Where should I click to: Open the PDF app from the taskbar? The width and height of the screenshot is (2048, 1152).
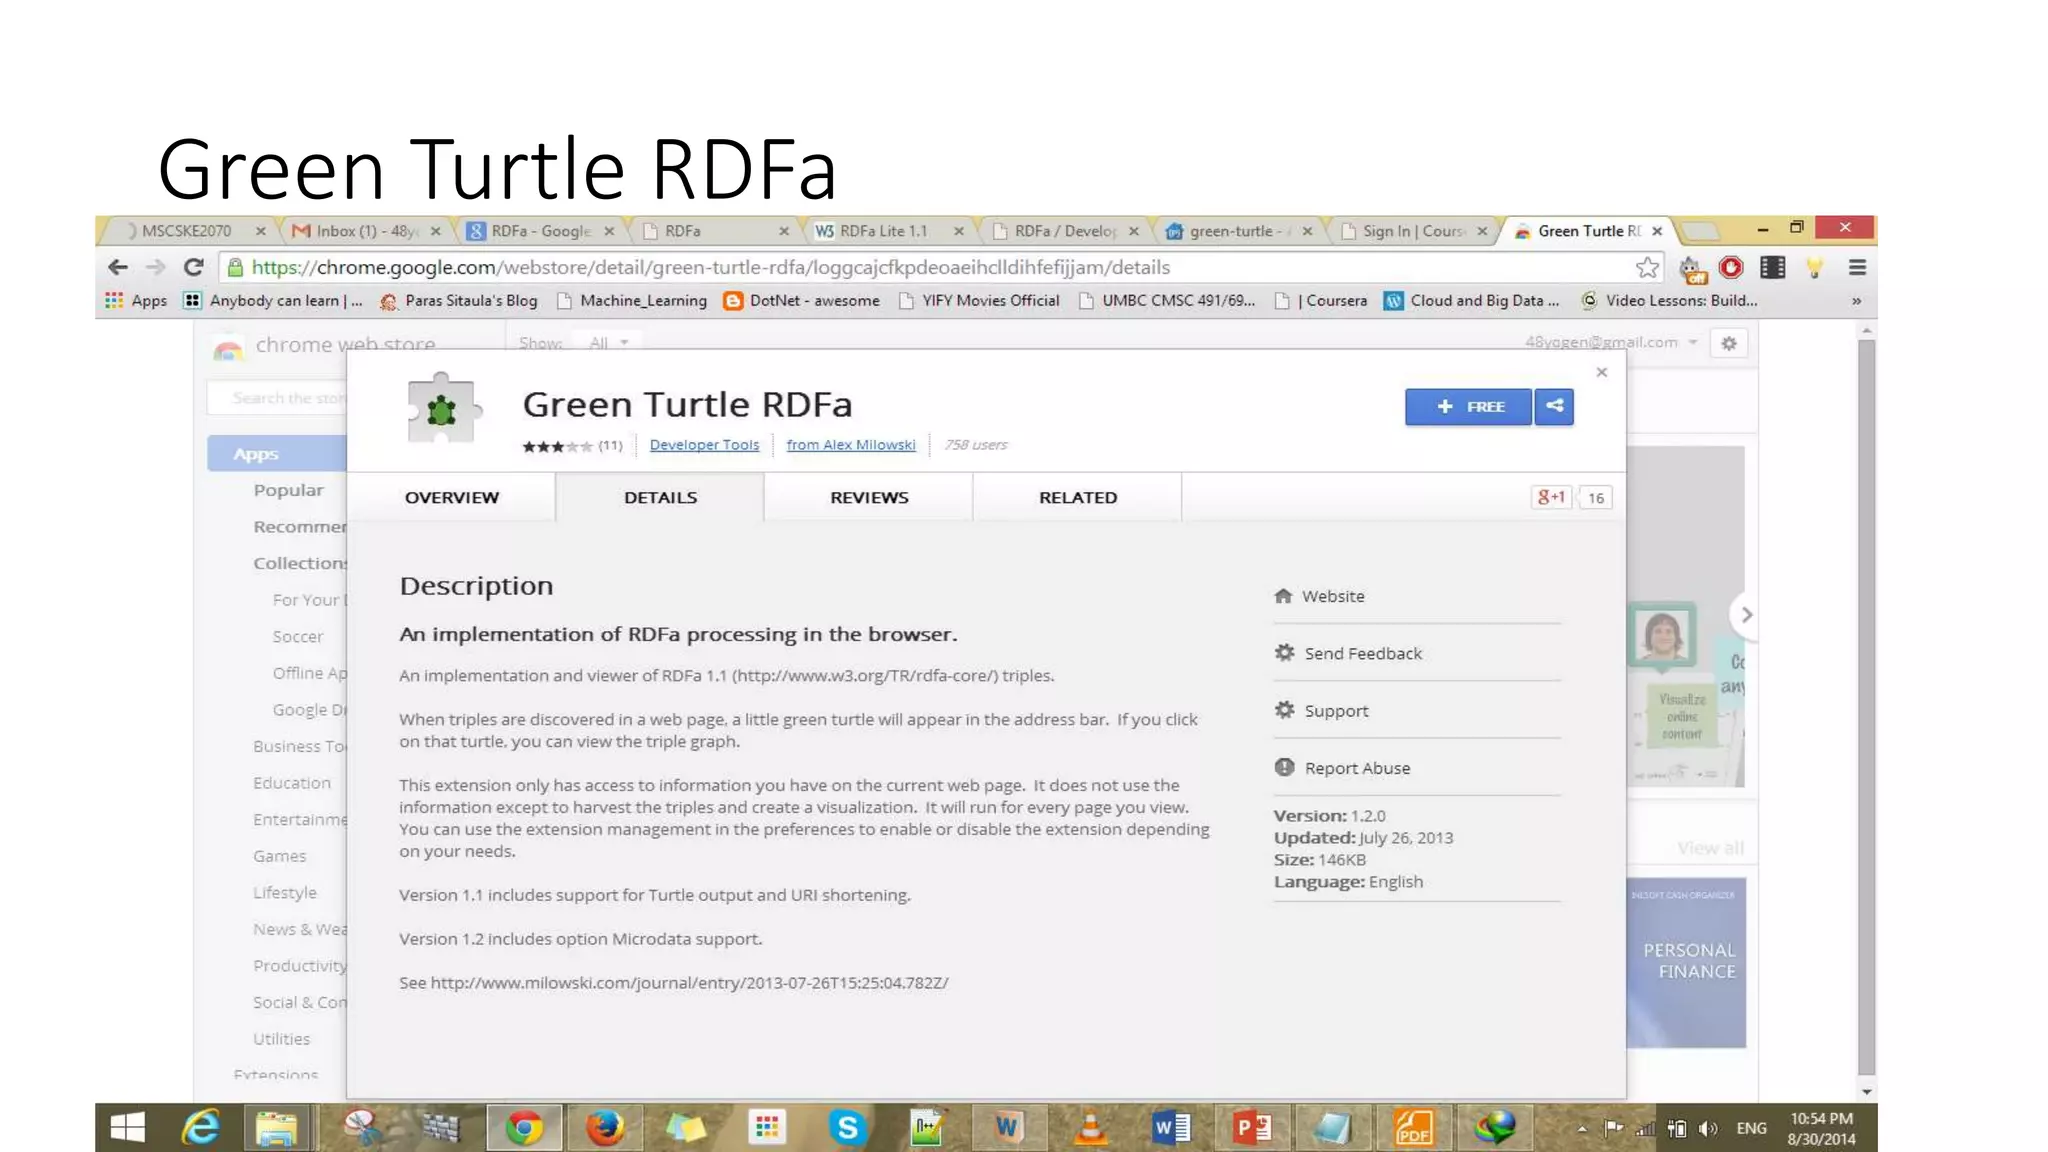click(1414, 1128)
